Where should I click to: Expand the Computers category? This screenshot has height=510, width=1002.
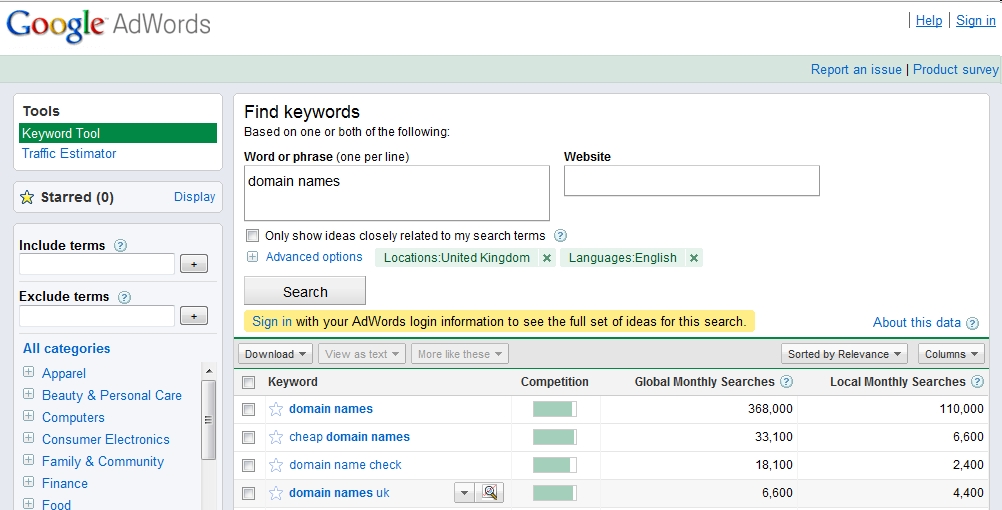pyautogui.click(x=28, y=415)
